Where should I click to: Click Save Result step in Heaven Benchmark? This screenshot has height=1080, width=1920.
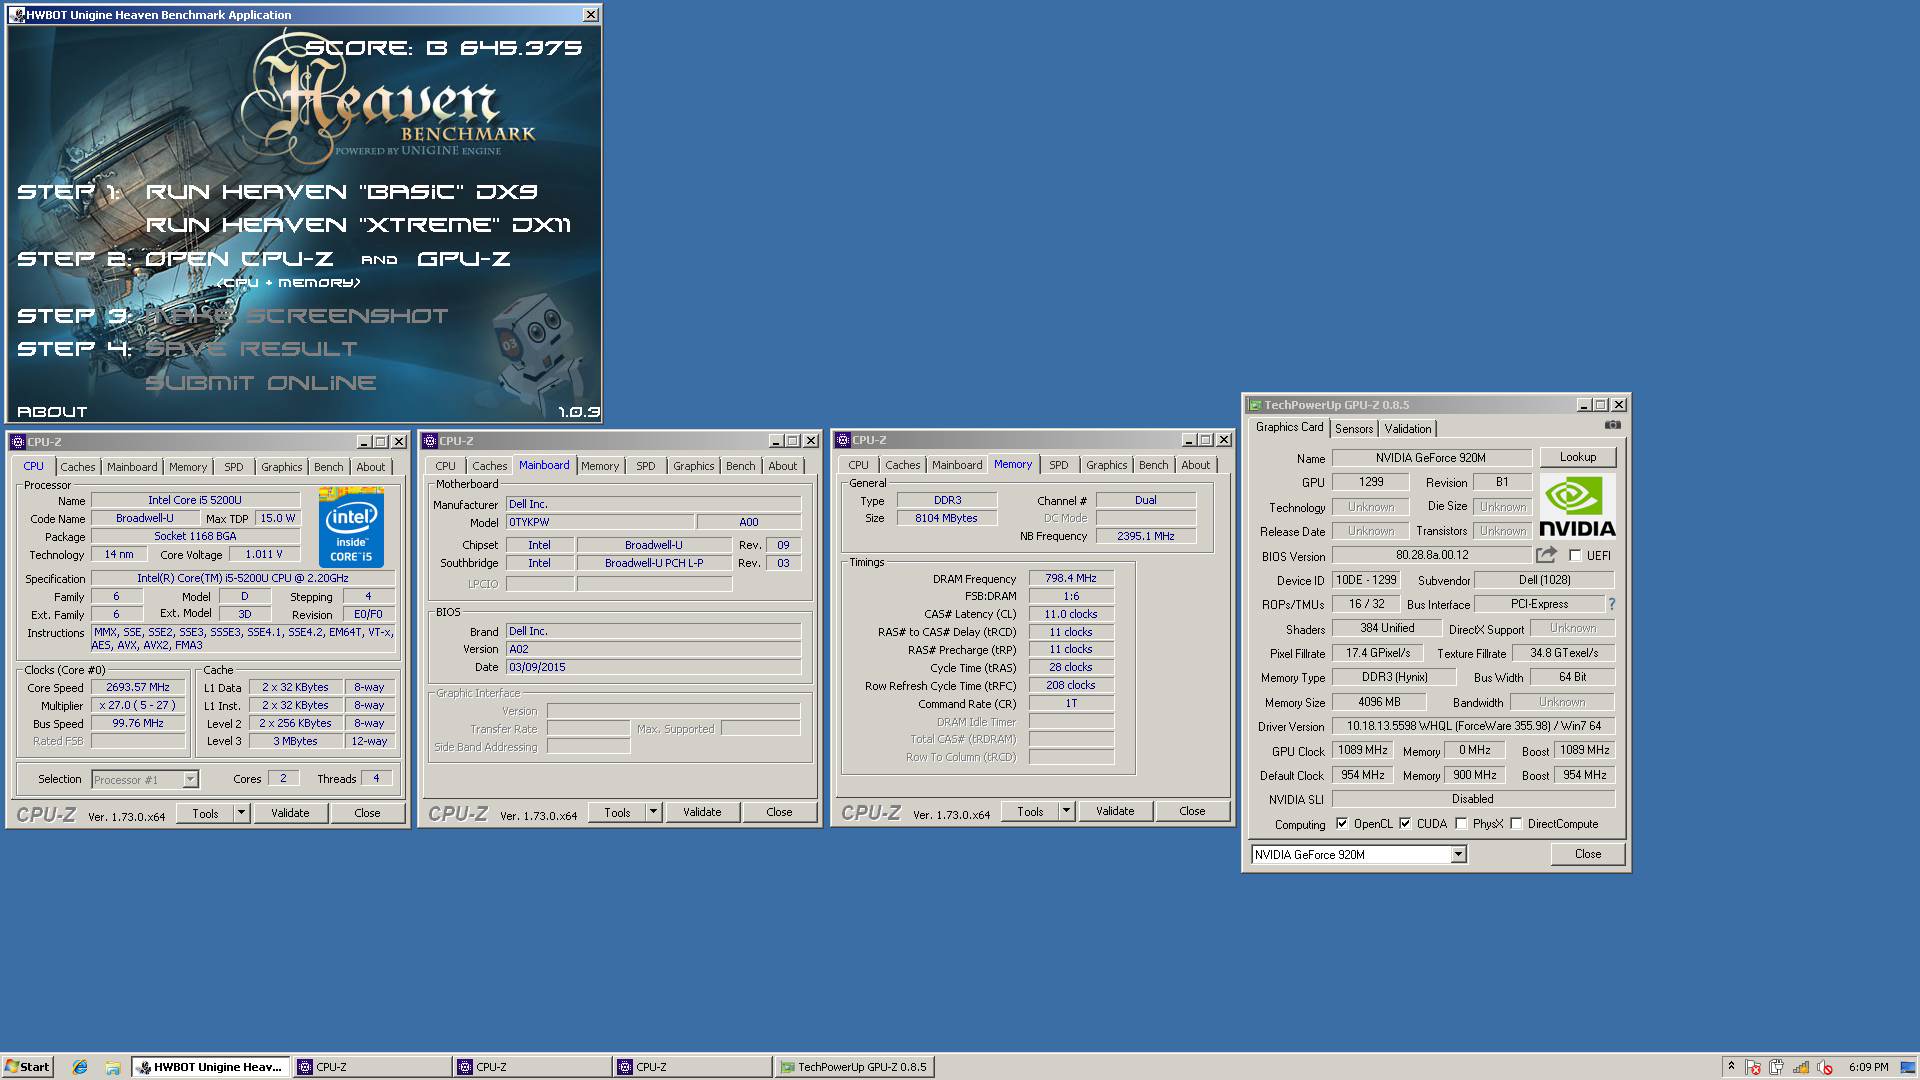[x=251, y=348]
